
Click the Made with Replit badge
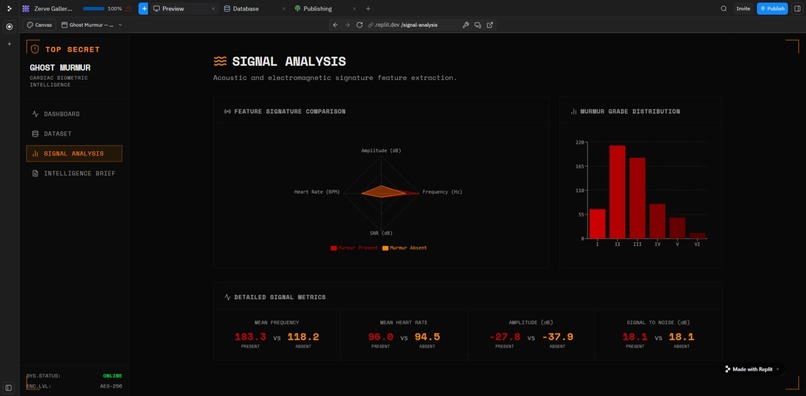click(752, 369)
